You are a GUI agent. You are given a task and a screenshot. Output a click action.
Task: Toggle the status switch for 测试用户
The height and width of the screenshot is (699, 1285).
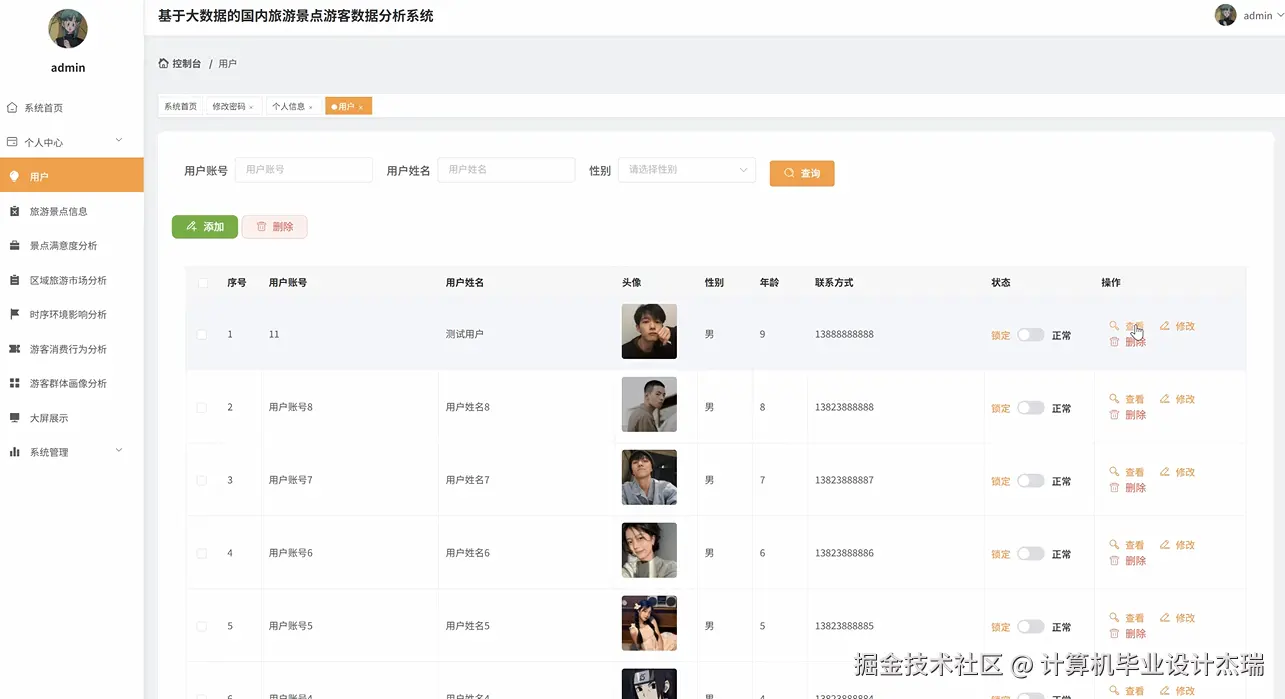(x=1031, y=335)
